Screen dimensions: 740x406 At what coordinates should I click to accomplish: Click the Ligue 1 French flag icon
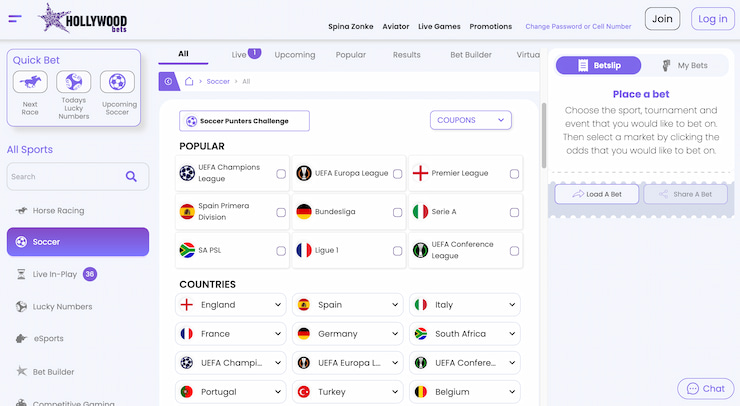click(x=304, y=250)
